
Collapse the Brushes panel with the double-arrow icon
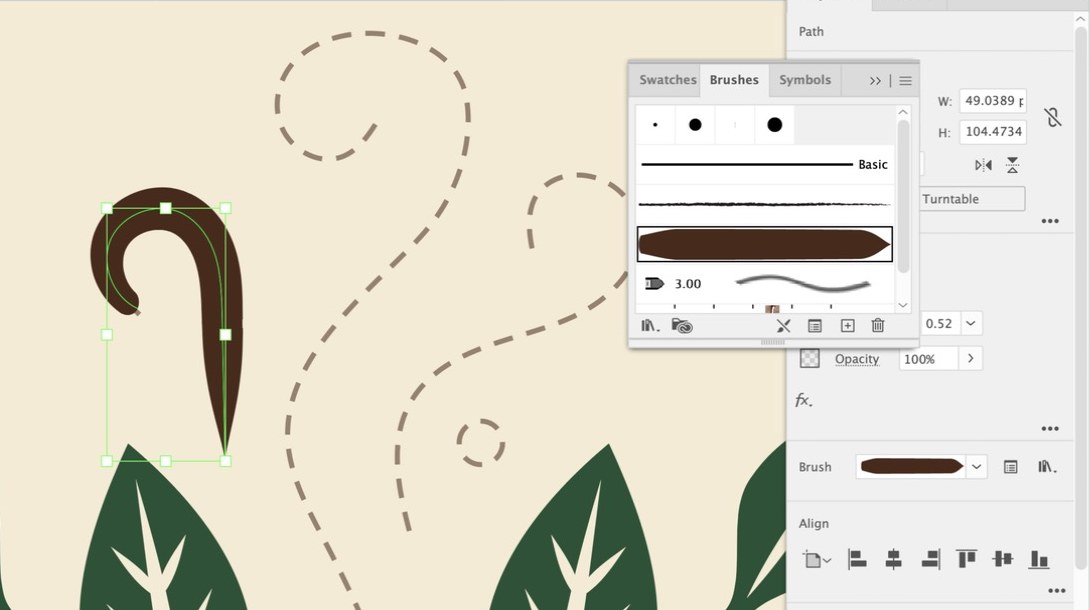tap(875, 81)
